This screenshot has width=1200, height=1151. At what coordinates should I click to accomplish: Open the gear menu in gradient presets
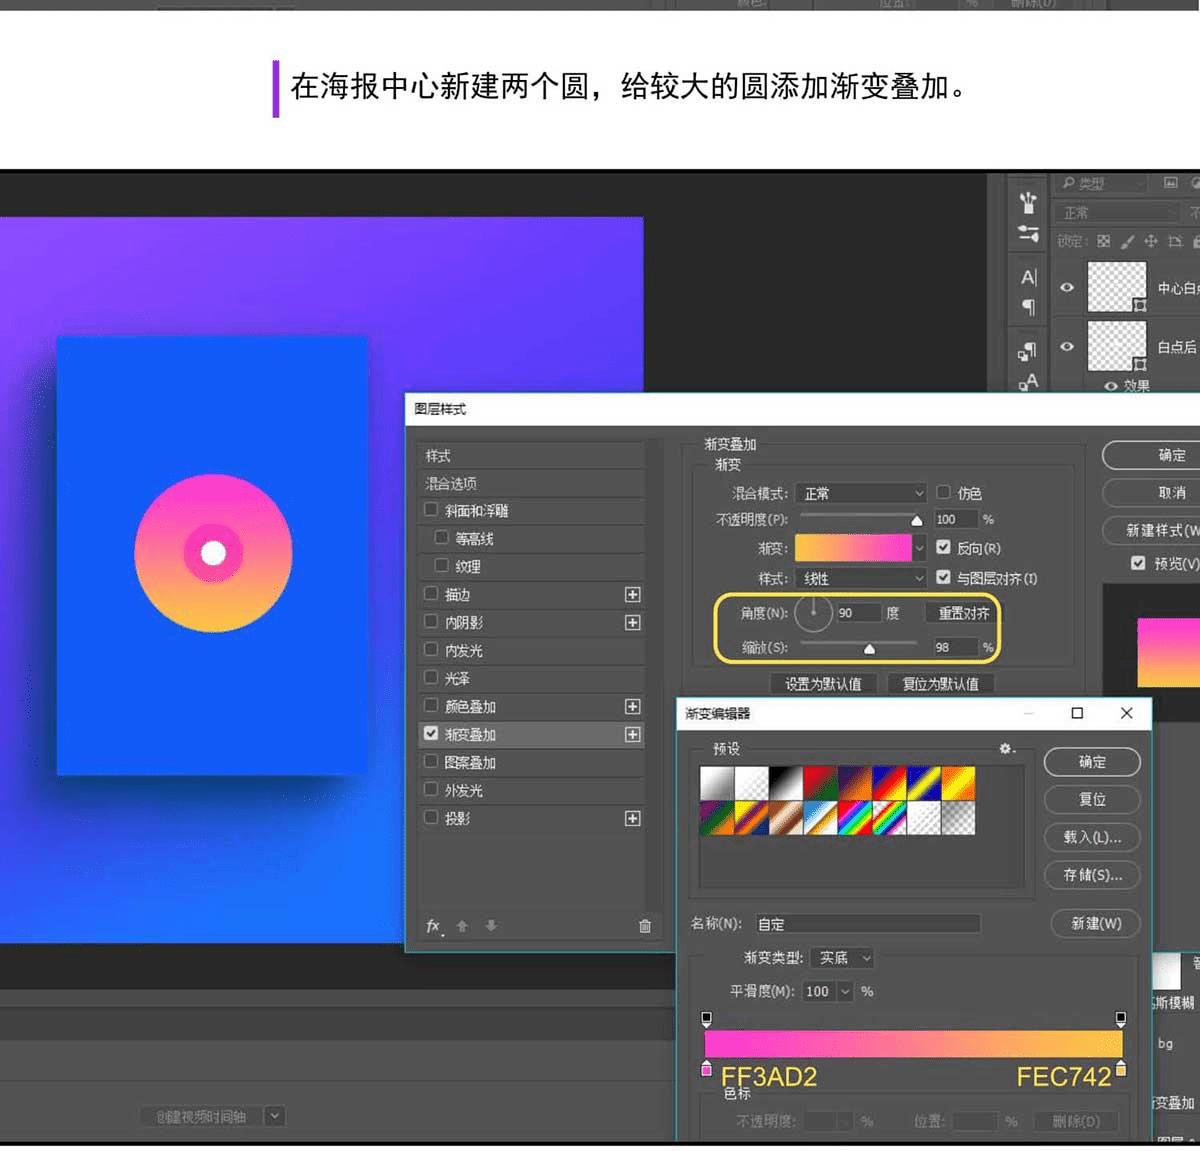pyautogui.click(x=1006, y=749)
